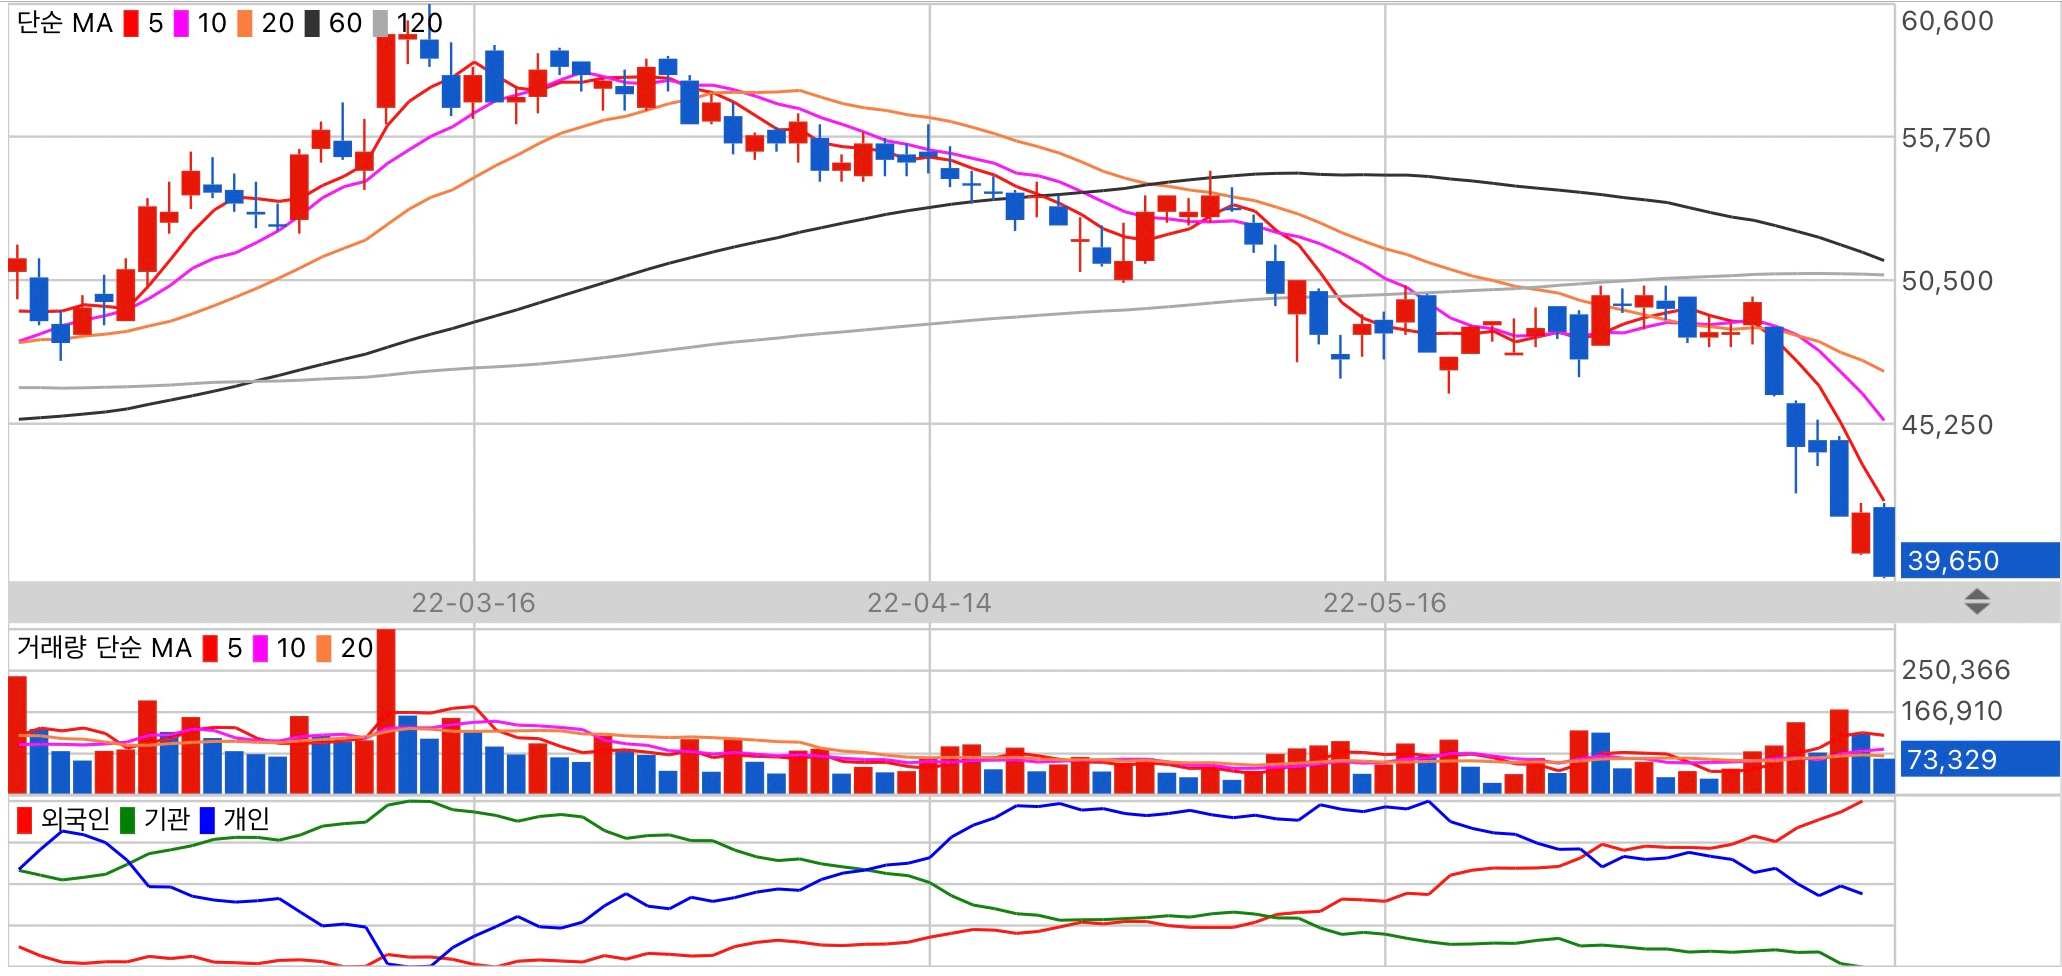Select the gray MA 120 legend swatch
This screenshot has height=976, width=2062.
(380, 23)
